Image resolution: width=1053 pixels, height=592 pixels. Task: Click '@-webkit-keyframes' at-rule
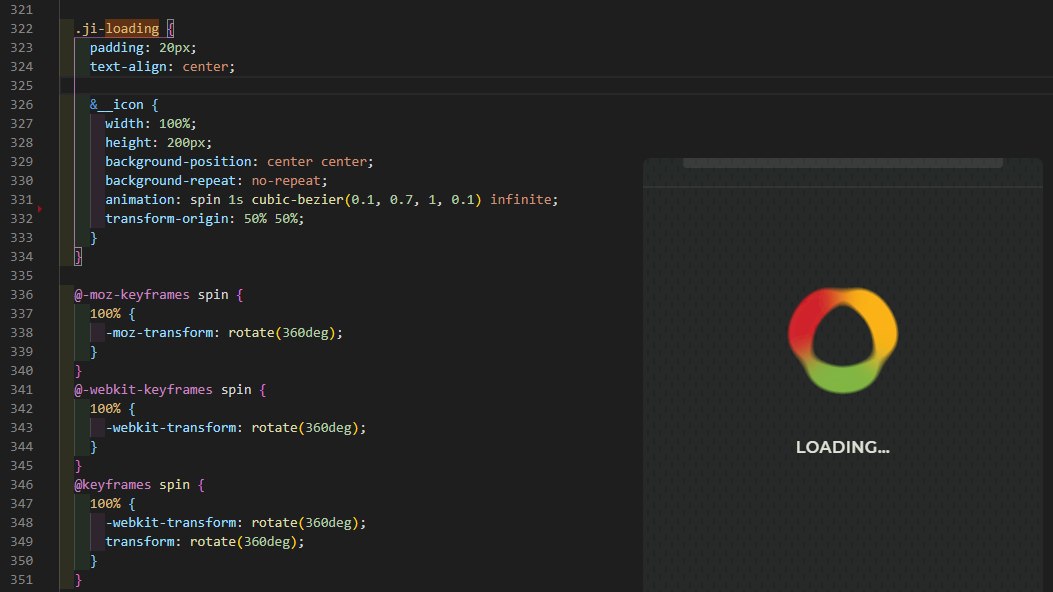(x=143, y=389)
